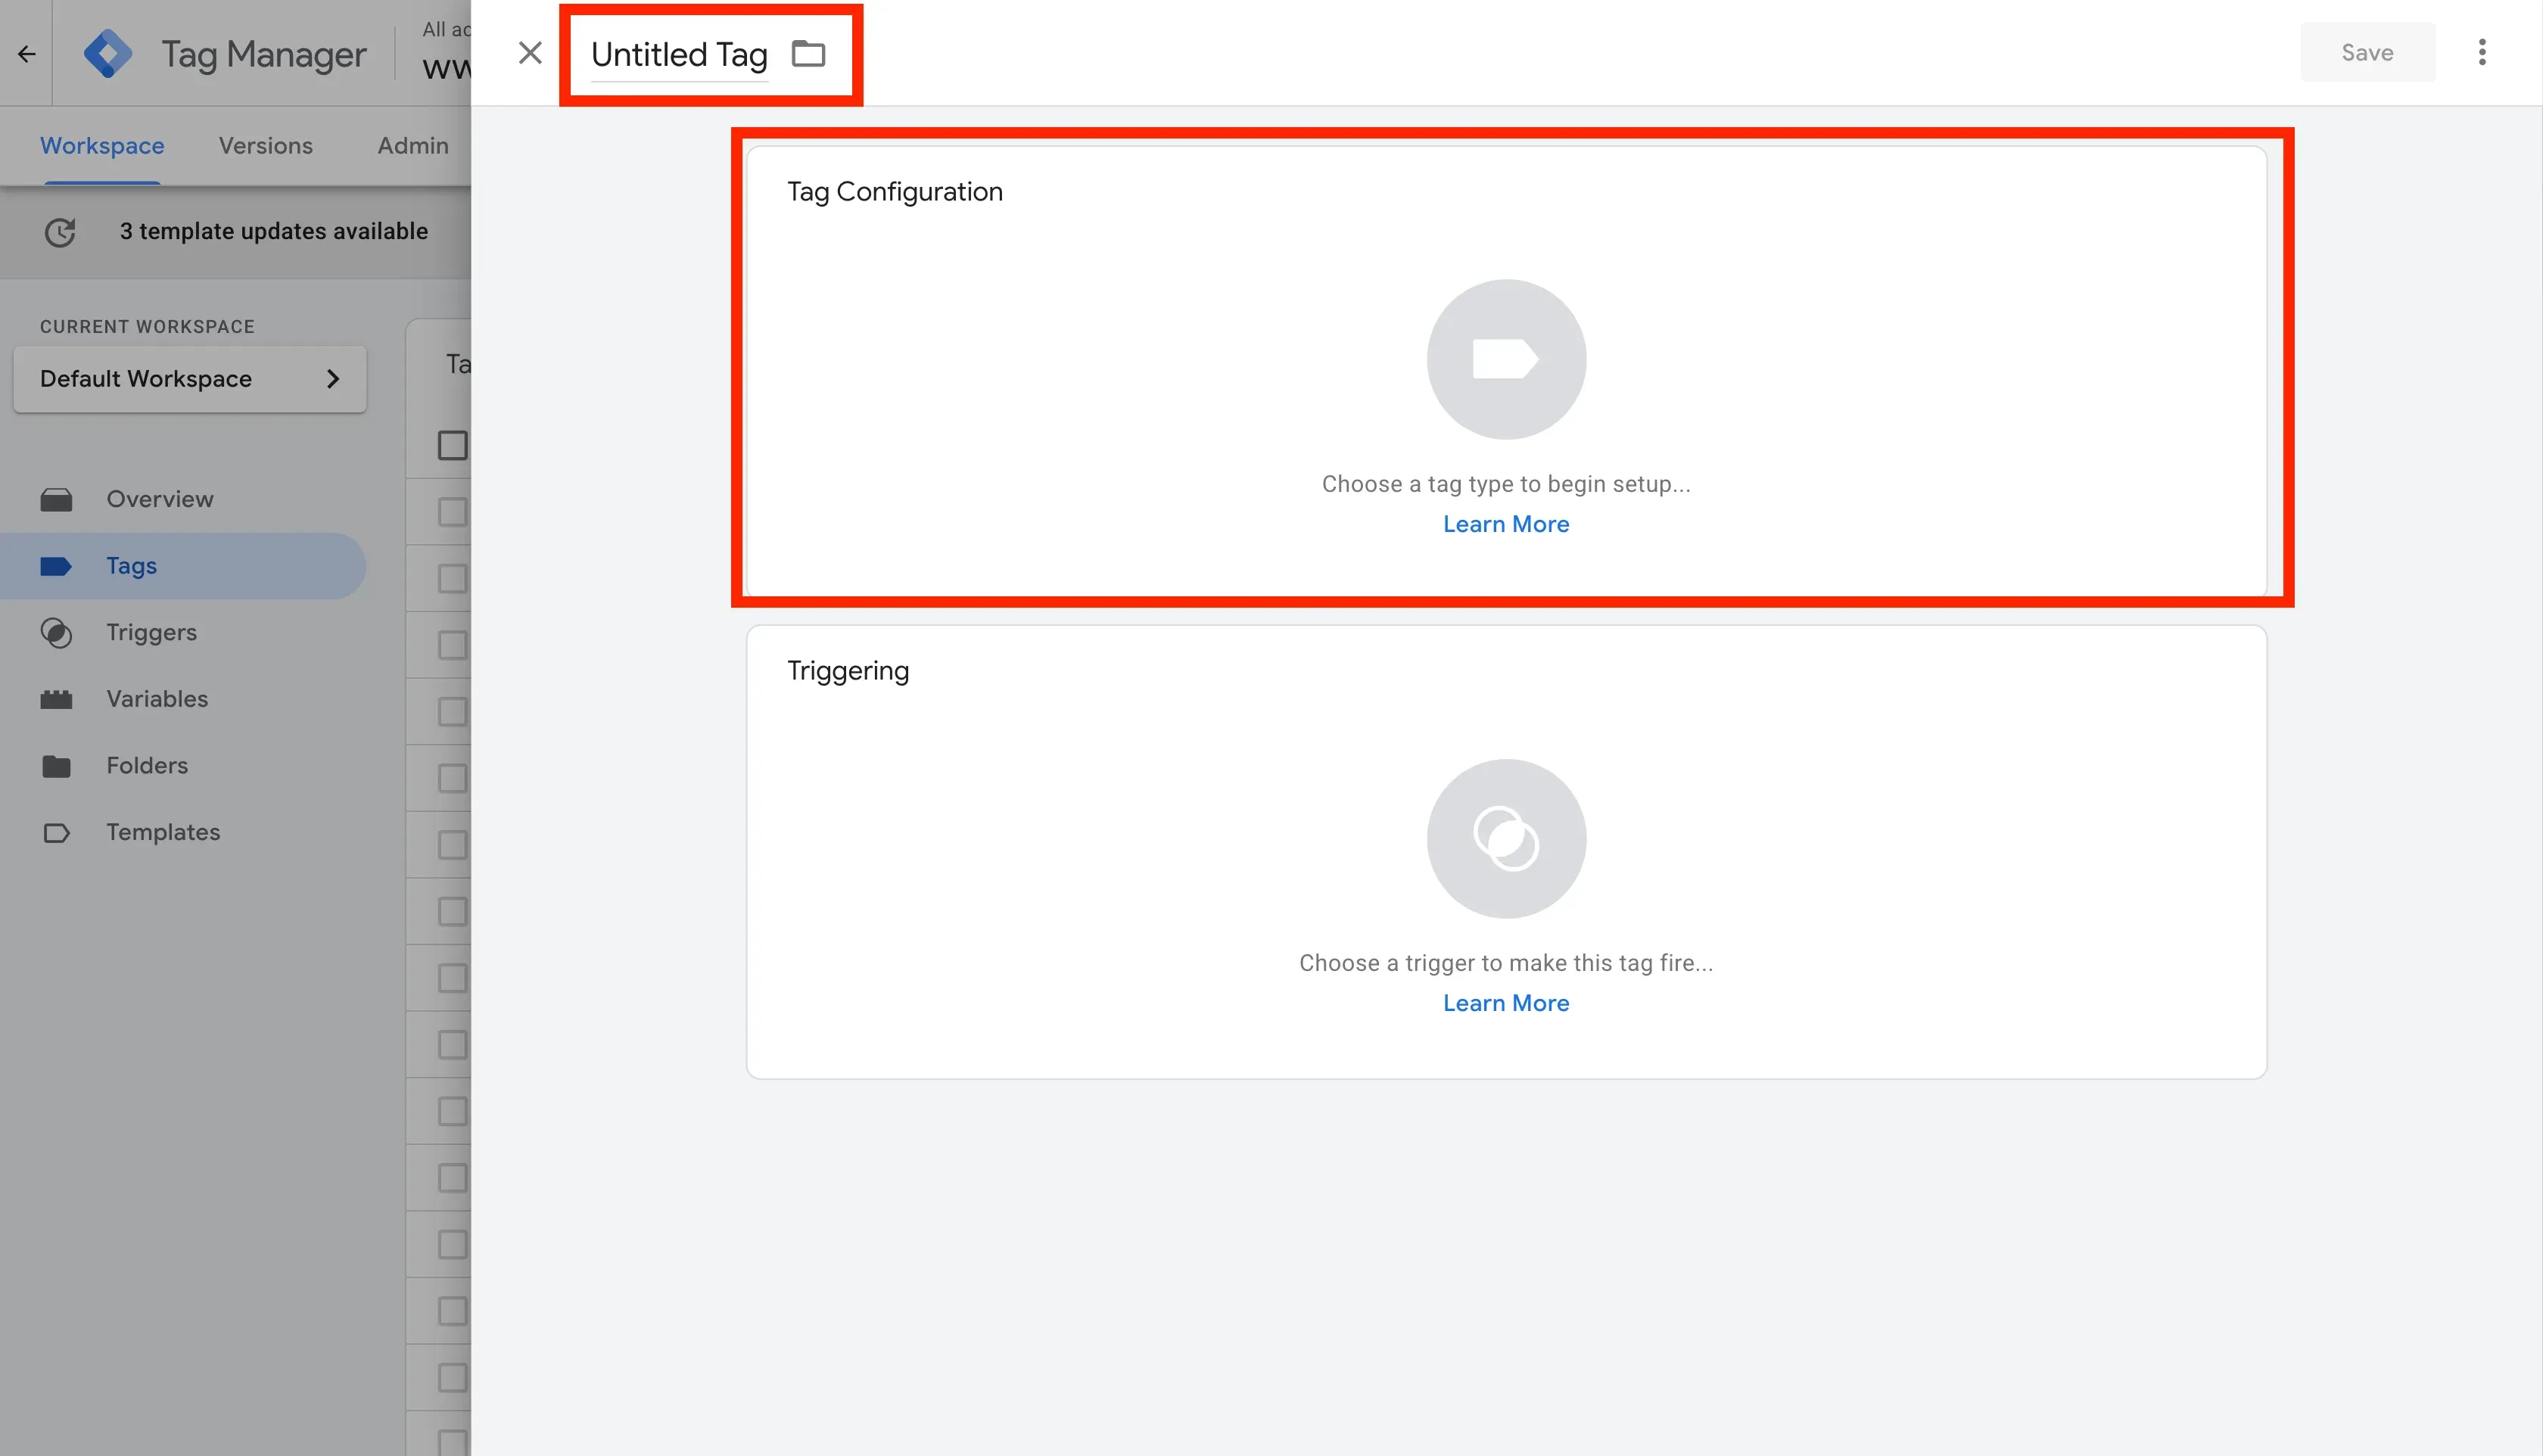Click the folder icon beside Untitled Tag
Screen dimensions: 2543x1456
[x=808, y=53]
